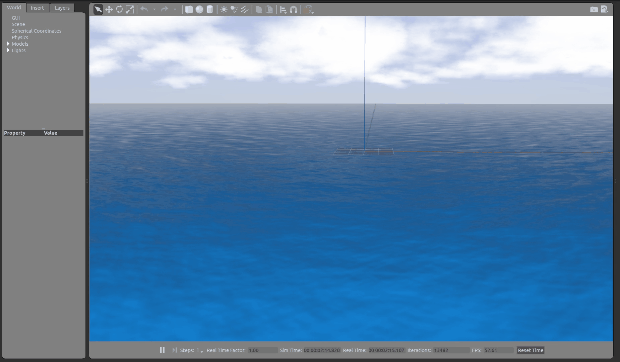The width and height of the screenshot is (620, 362).
Task: Take a screenshot with camera icon
Action: (x=594, y=9)
